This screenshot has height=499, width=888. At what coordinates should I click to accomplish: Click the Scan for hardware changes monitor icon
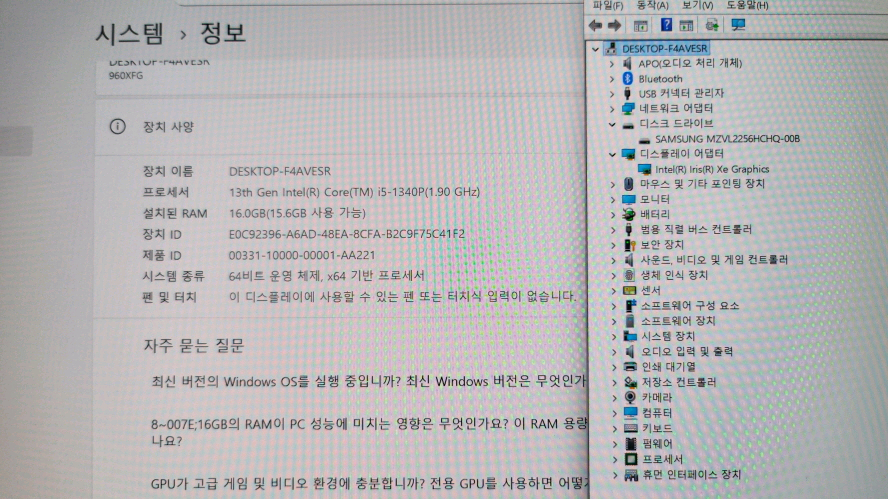(738, 24)
